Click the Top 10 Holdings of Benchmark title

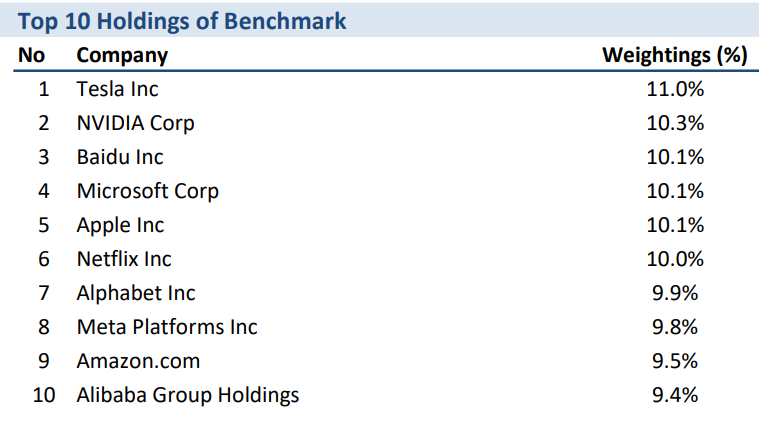tap(182, 21)
